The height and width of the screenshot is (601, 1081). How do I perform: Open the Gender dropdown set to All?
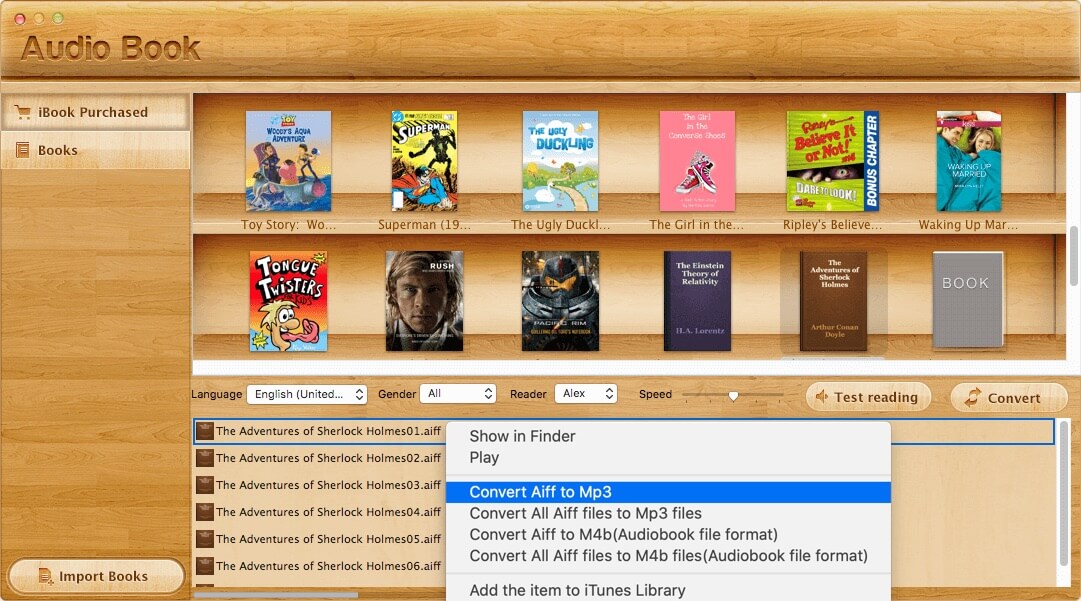pos(458,394)
